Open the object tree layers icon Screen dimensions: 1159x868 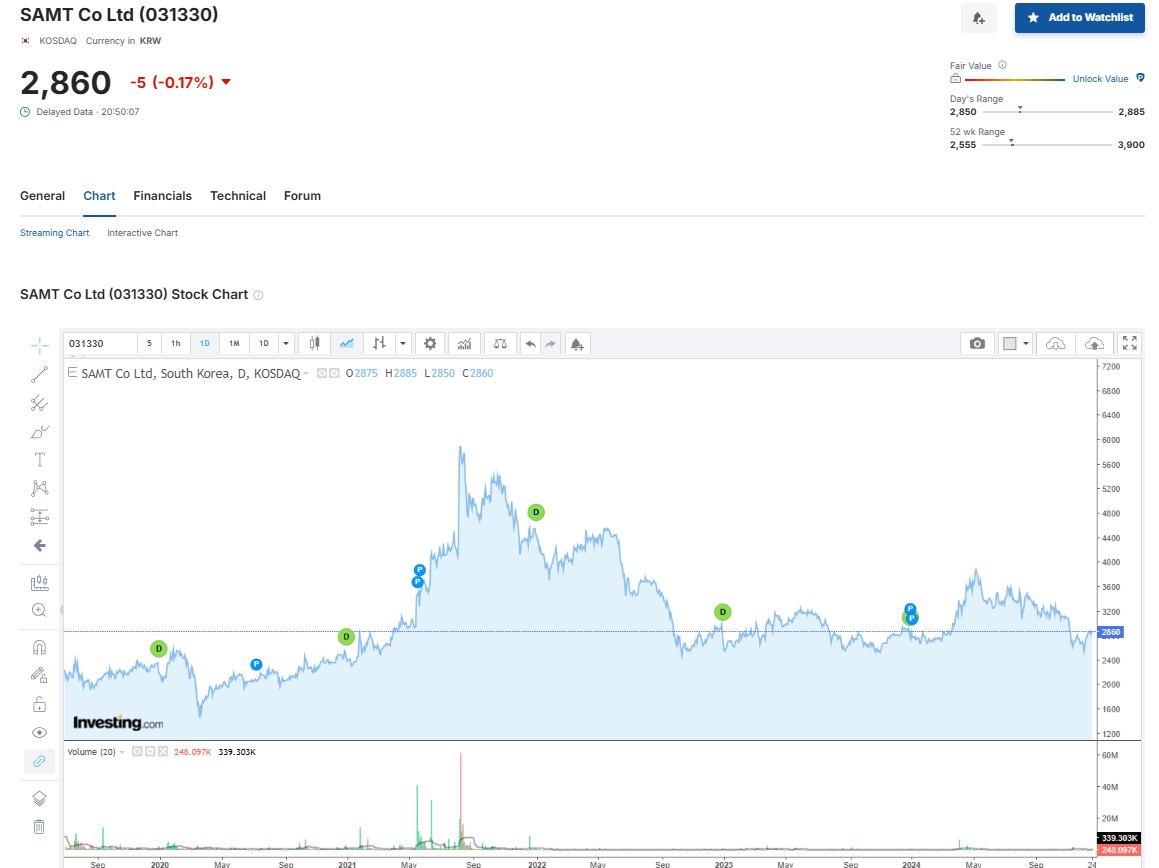point(39,799)
